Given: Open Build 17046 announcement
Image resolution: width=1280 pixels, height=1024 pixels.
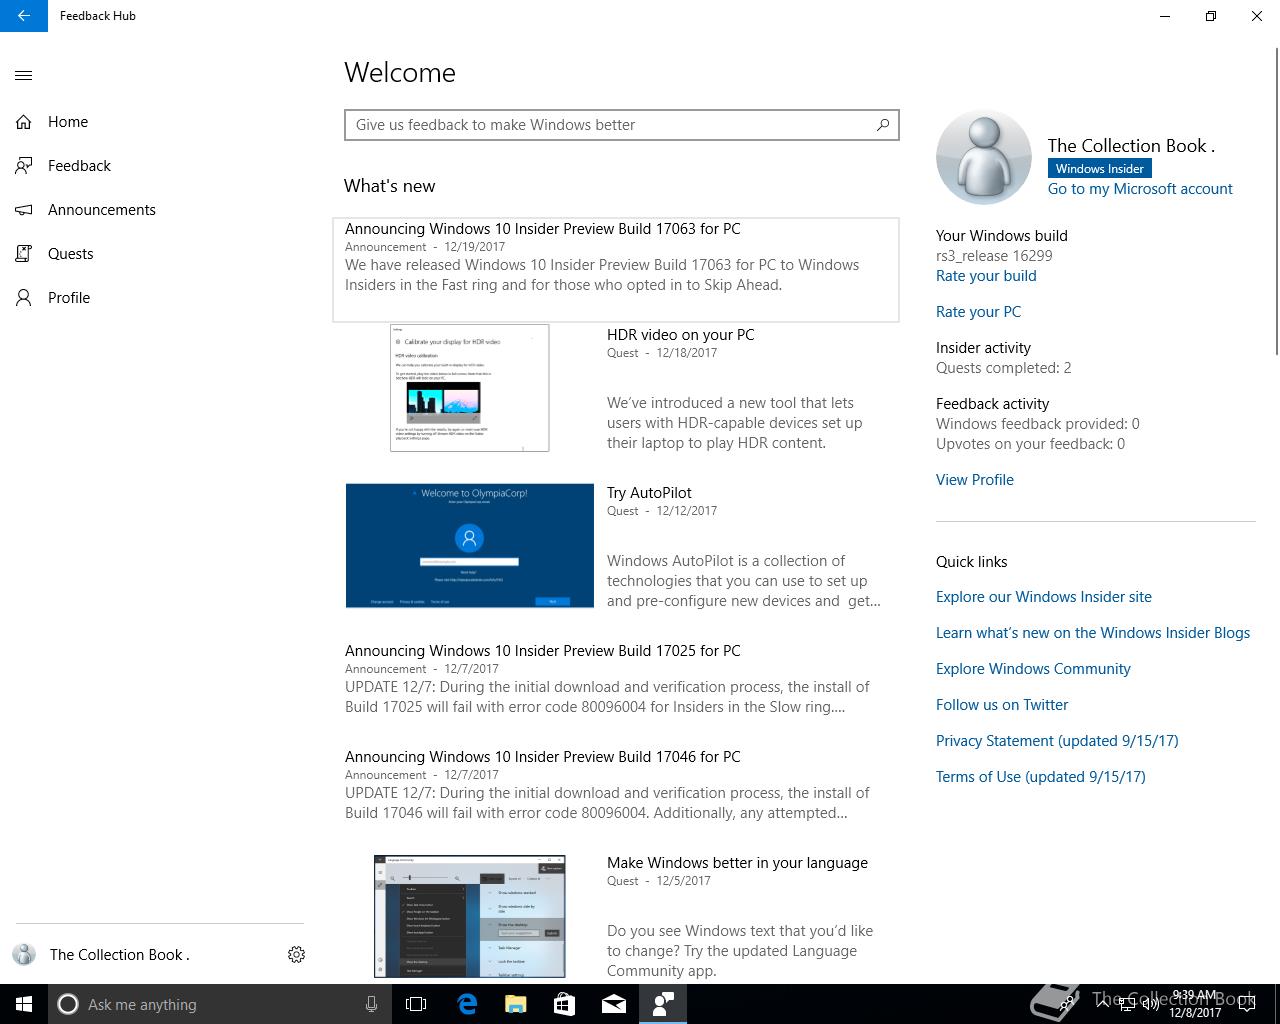Looking at the screenshot, I should point(616,785).
